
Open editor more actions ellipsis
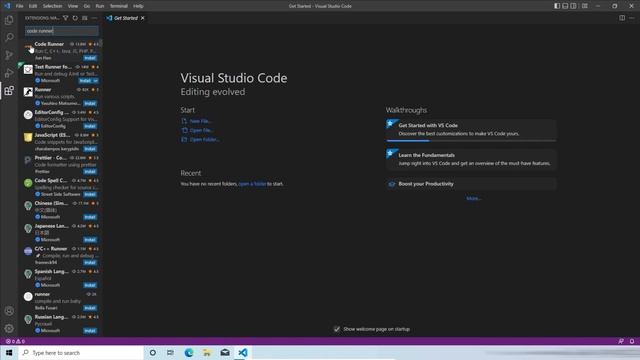(631, 18)
